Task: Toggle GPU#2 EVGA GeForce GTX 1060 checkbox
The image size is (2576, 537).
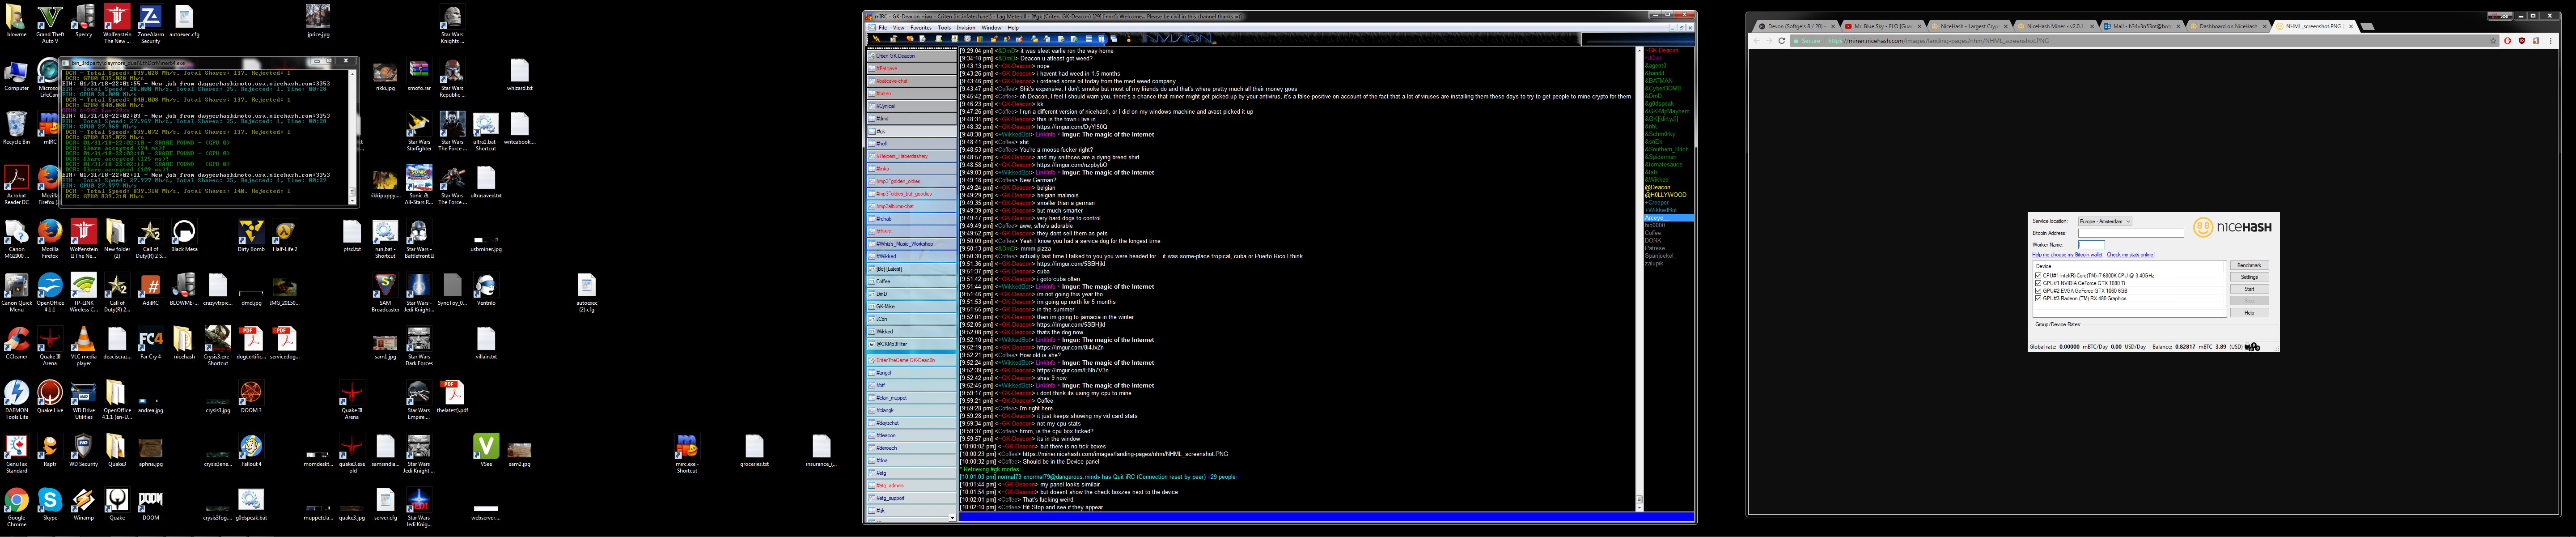Action: click(2038, 291)
